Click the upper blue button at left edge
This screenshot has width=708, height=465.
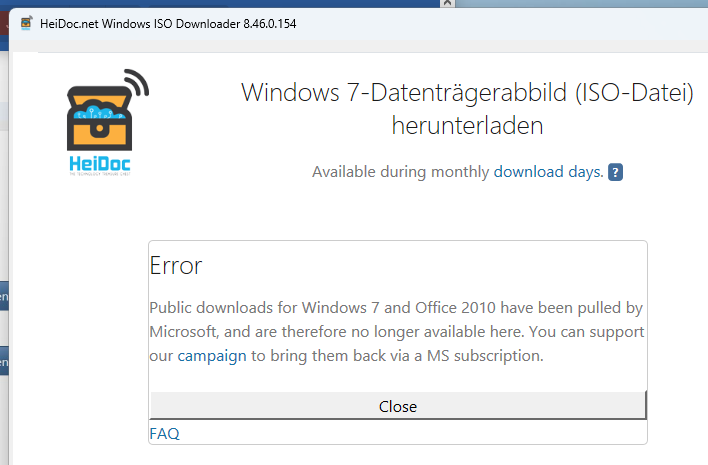(4, 297)
